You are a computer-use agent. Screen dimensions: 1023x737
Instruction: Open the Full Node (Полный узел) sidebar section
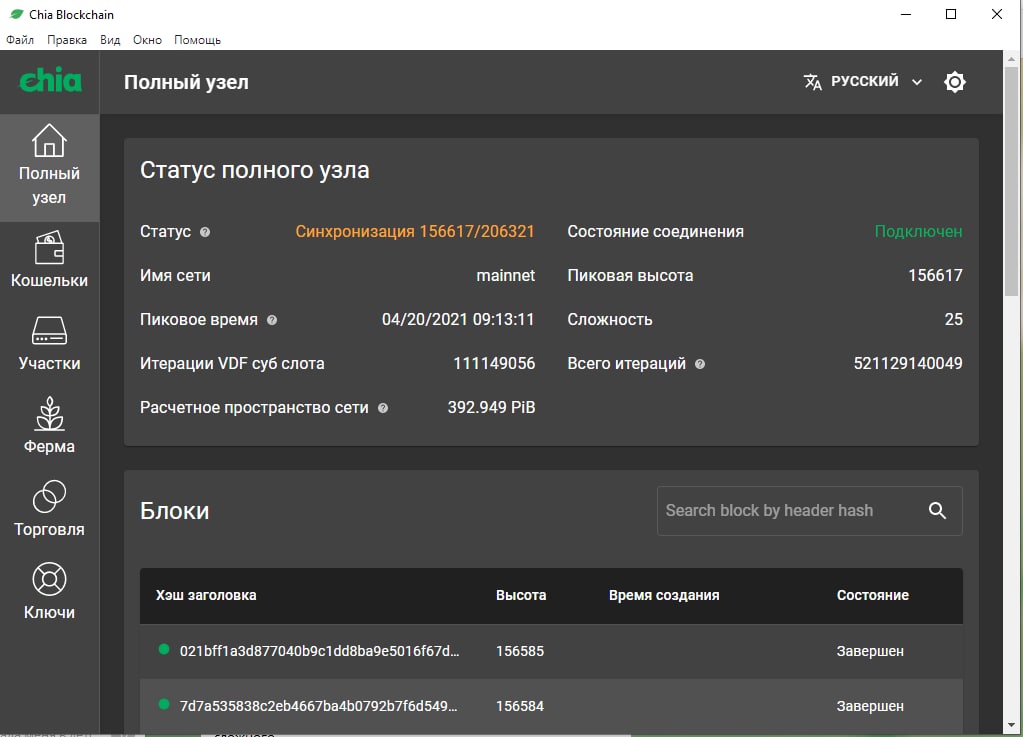[x=50, y=168]
